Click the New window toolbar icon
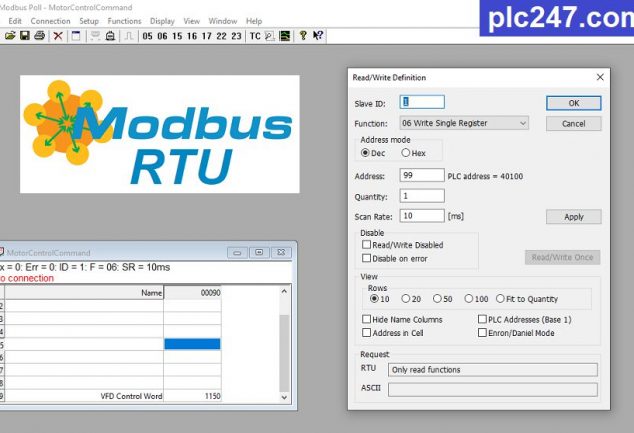Viewport: 634px width, 433px height. [x=76, y=36]
